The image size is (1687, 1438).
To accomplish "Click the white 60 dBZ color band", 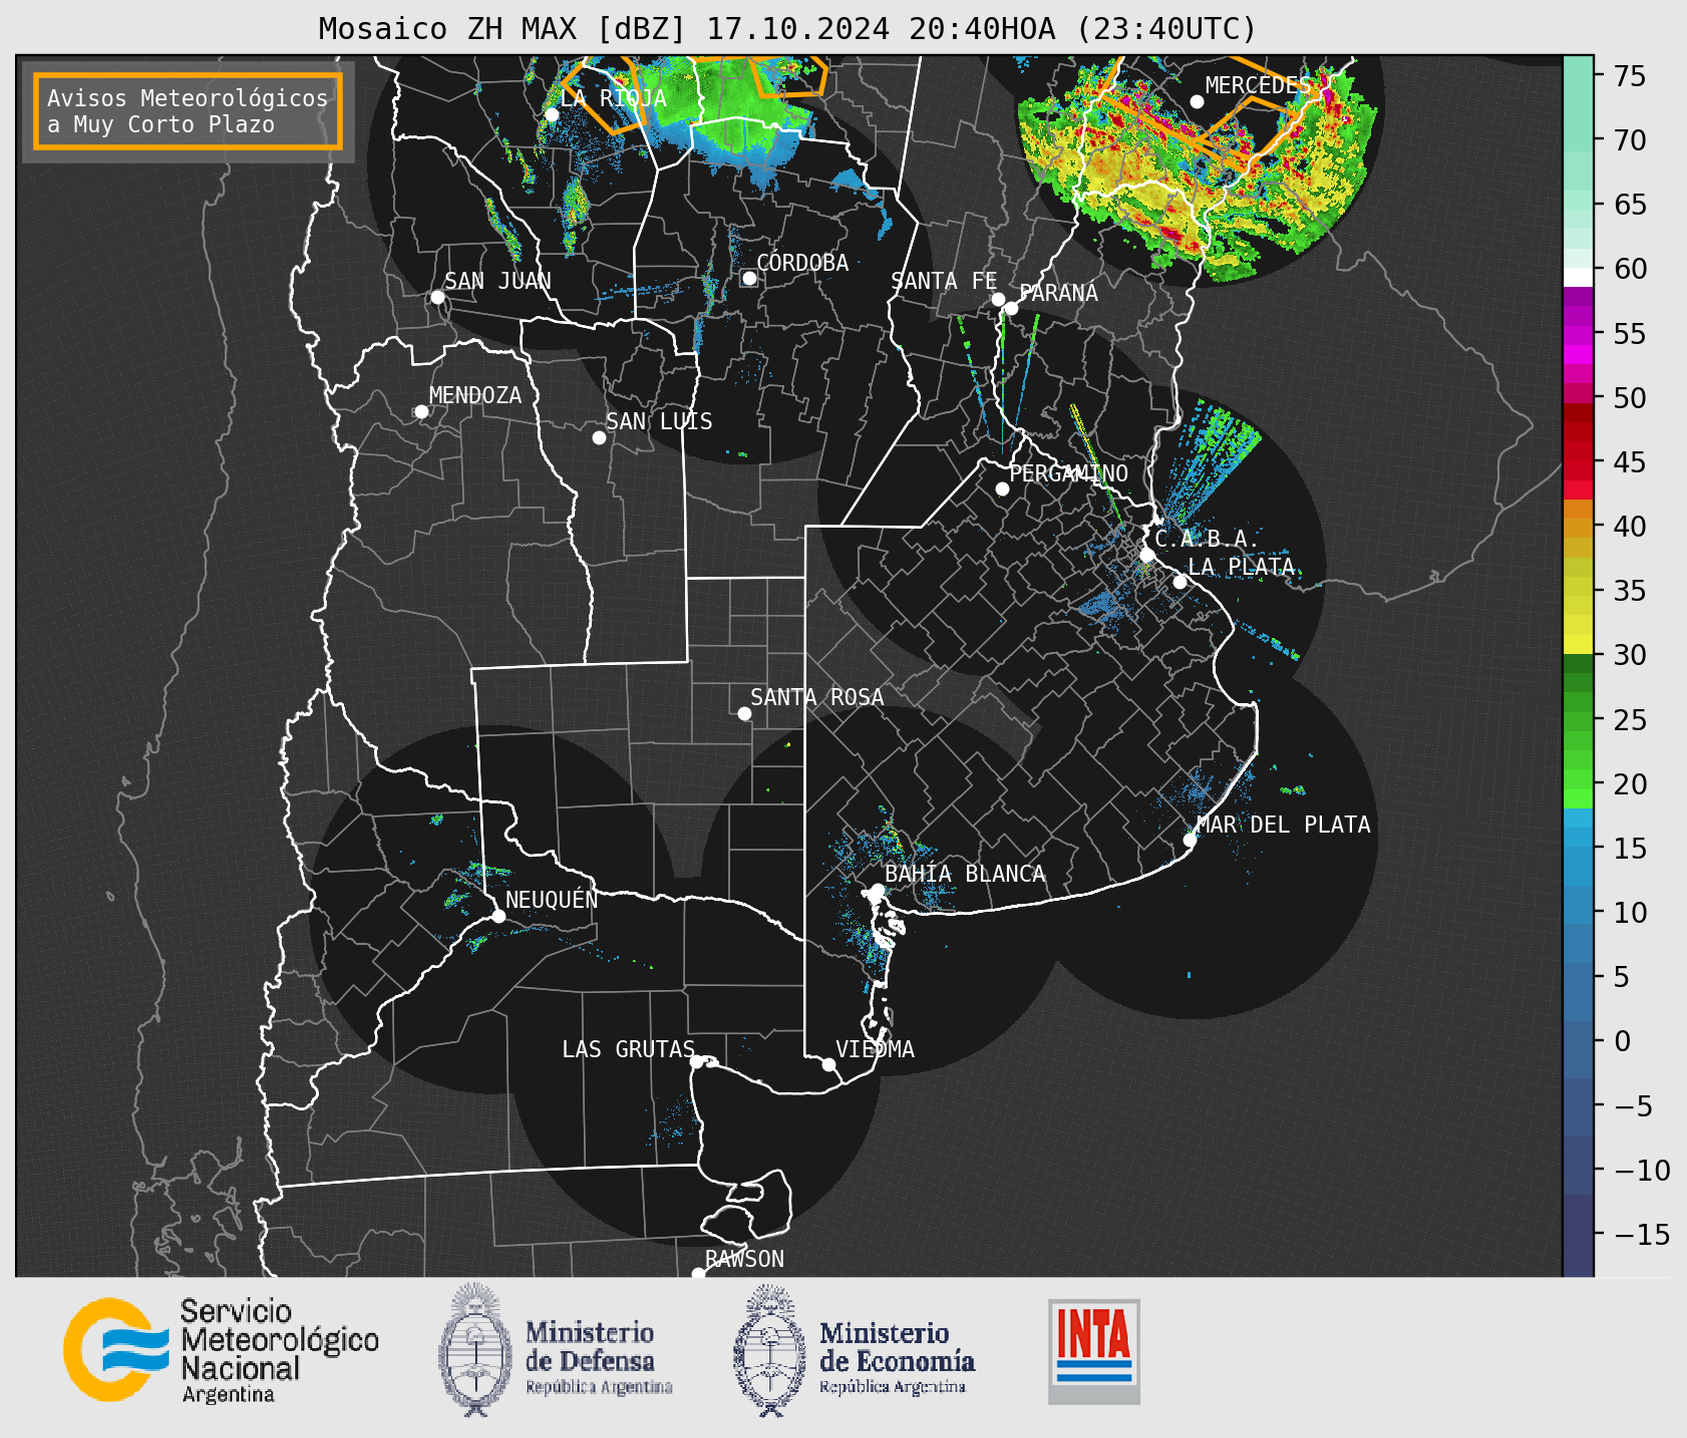I will point(1577,277).
